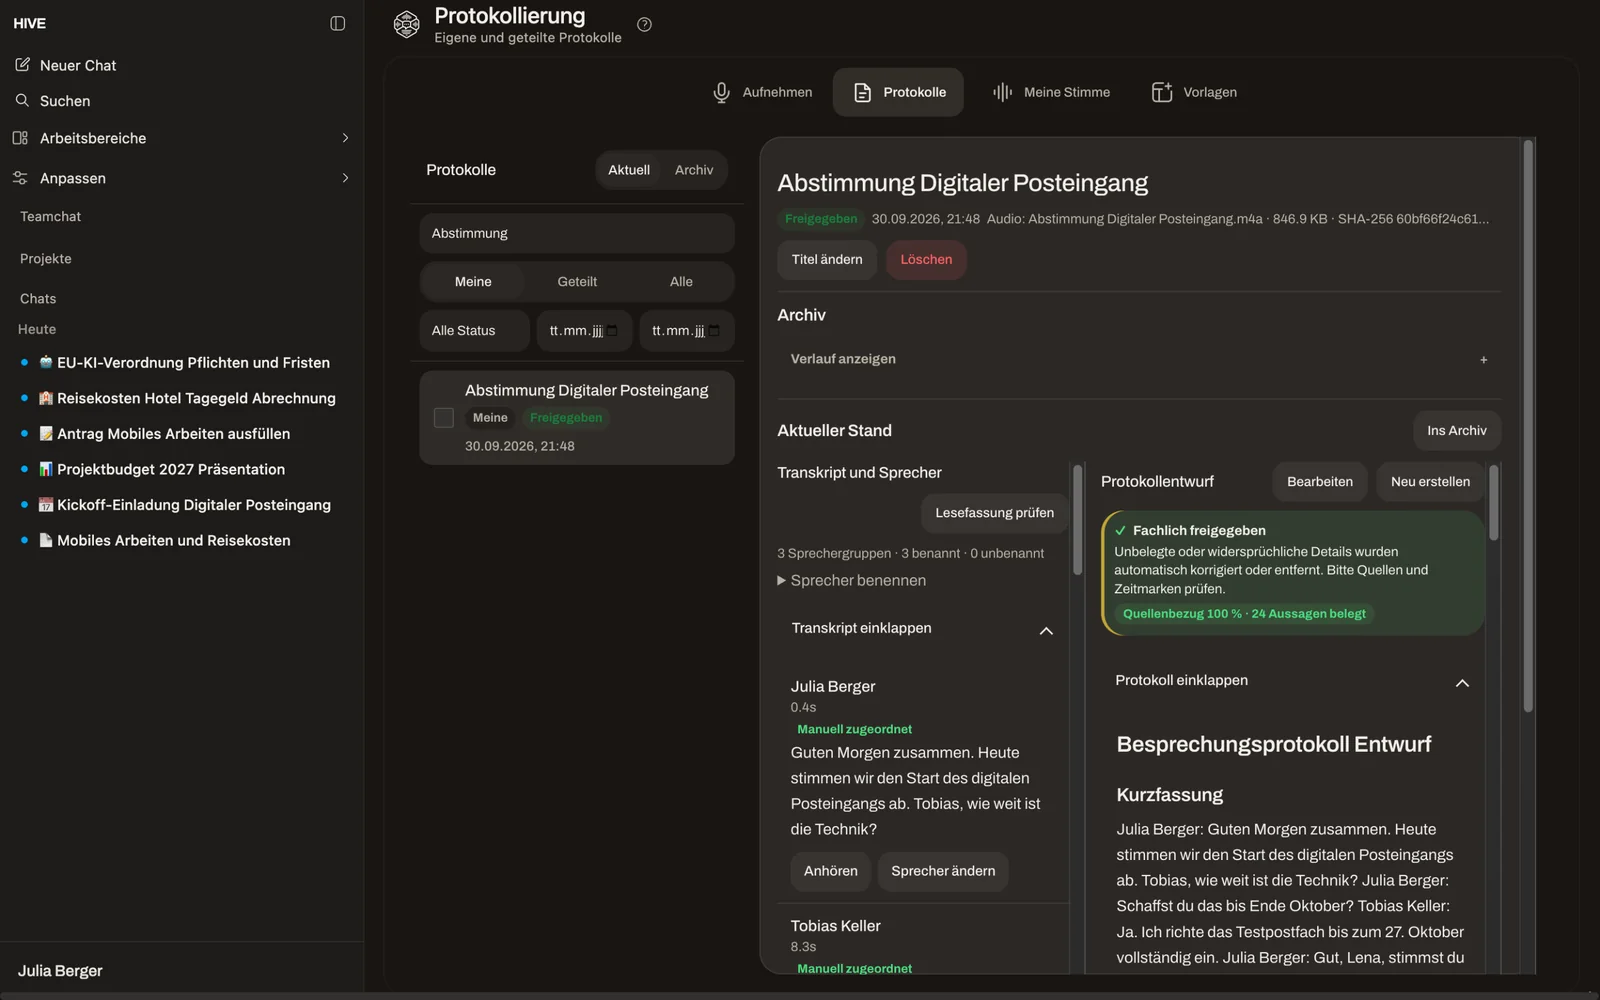Collapse the transcript via Transkript einklappen chevron
Screen dimensions: 1600x1000
click(x=1046, y=631)
